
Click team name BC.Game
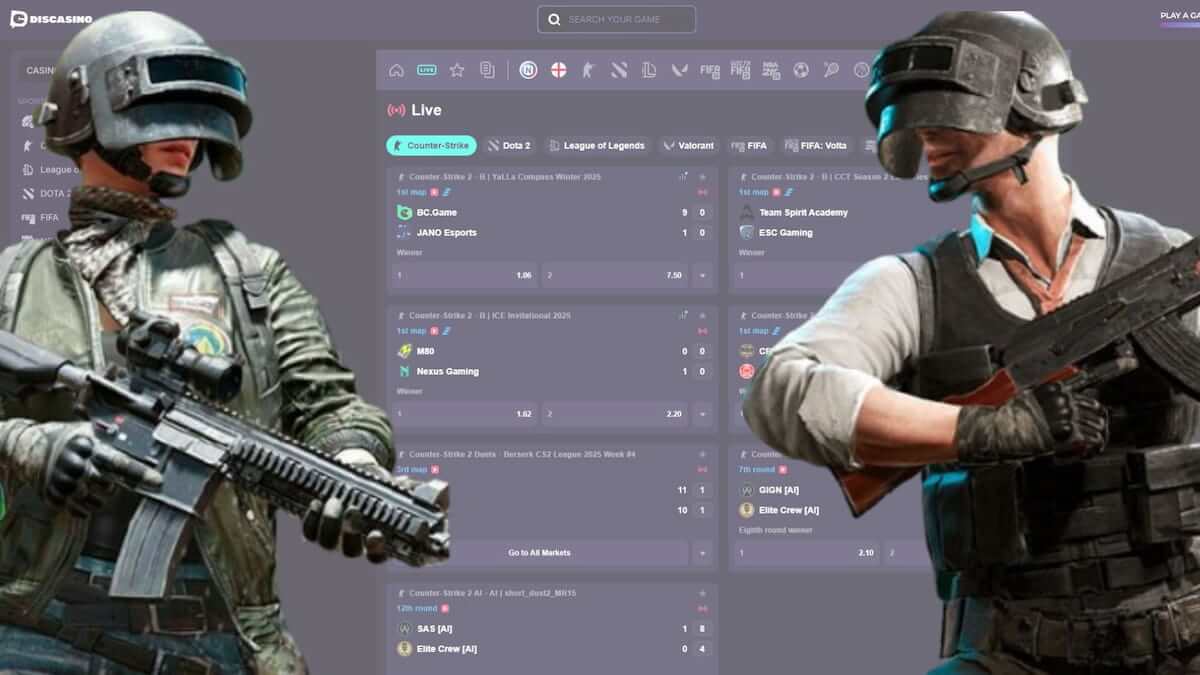[437, 213]
